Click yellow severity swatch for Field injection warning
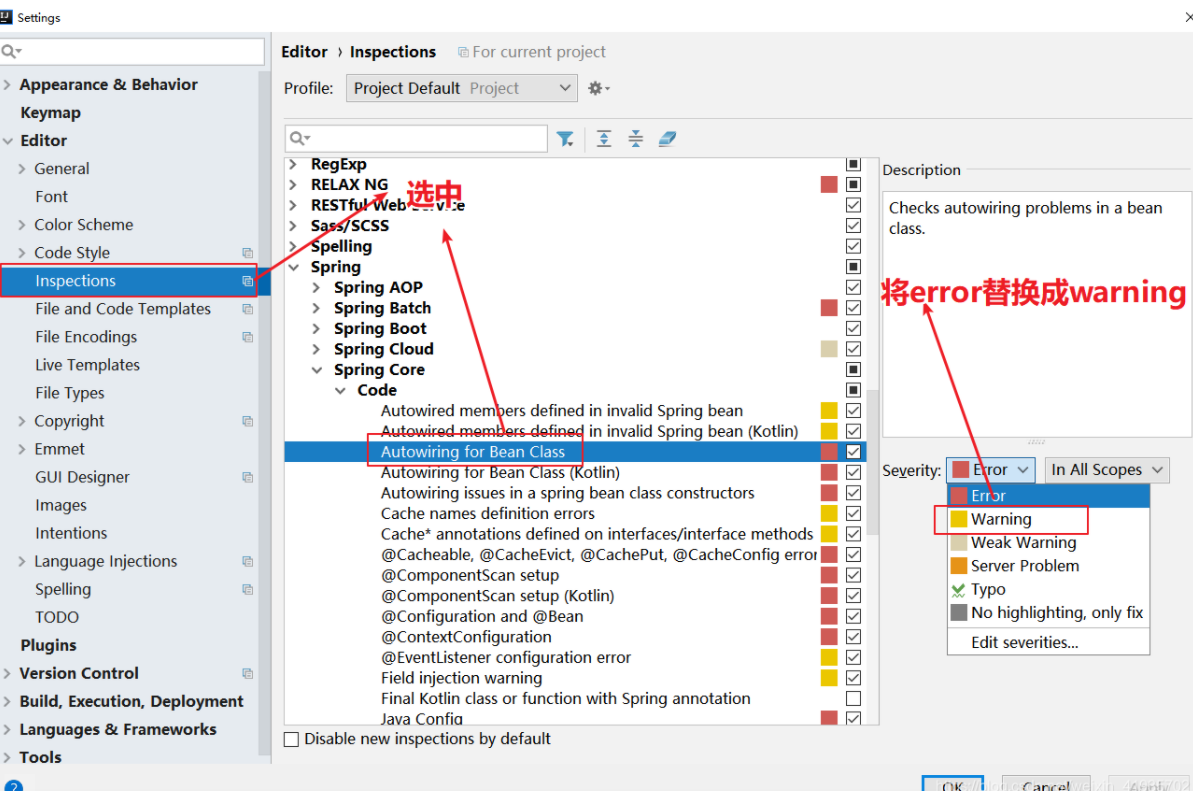This screenshot has height=791, width=1193. pyautogui.click(x=829, y=678)
